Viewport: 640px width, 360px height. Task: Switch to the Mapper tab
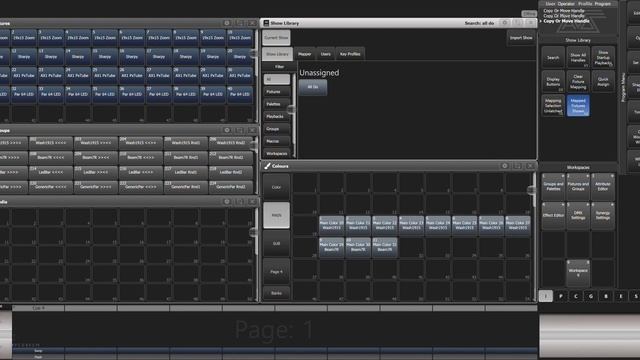[x=304, y=54]
